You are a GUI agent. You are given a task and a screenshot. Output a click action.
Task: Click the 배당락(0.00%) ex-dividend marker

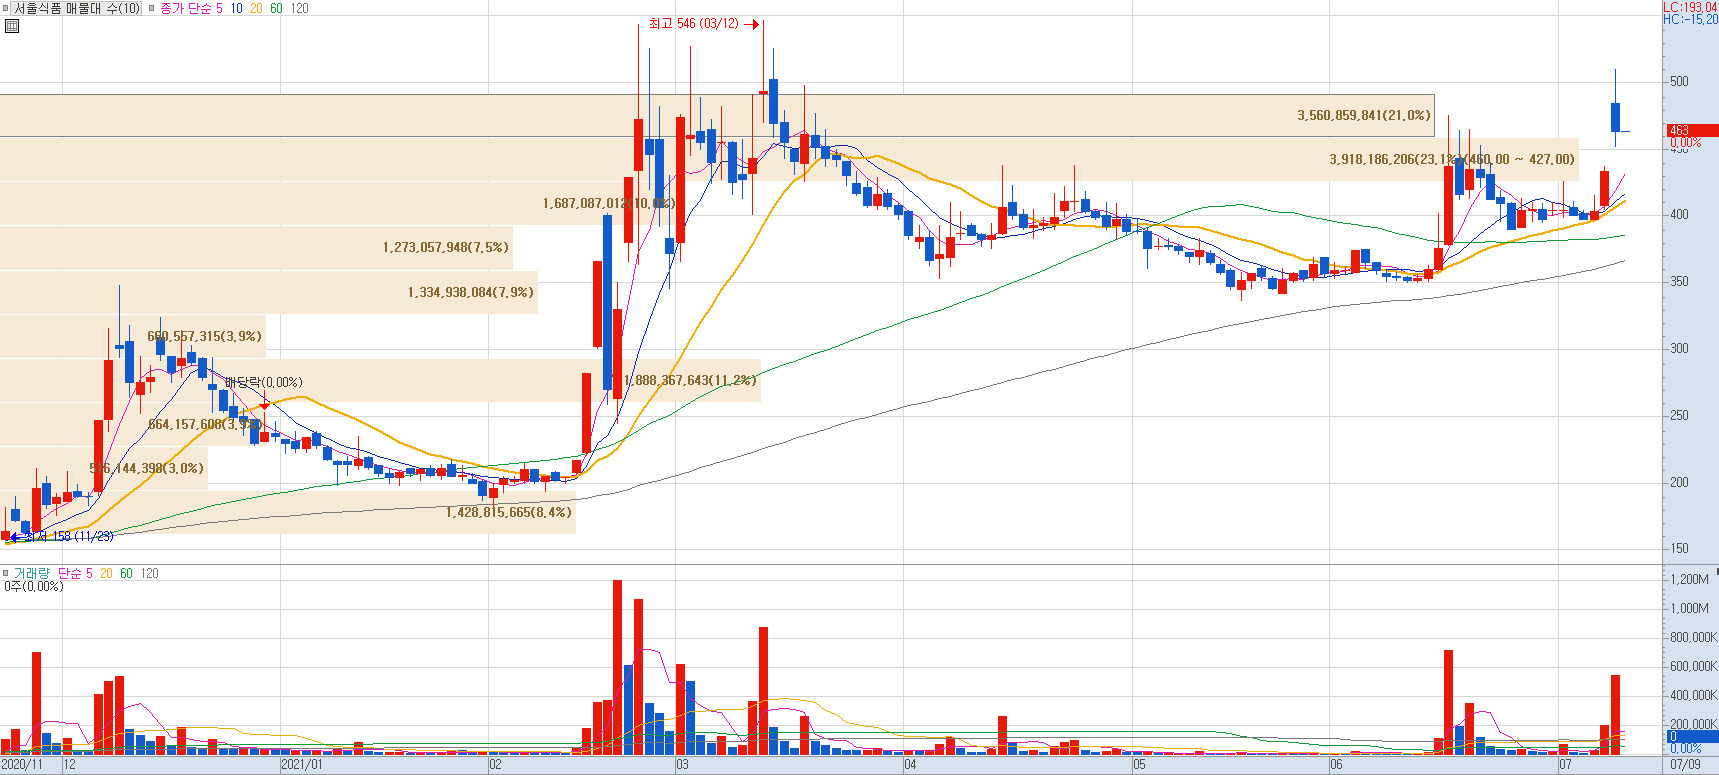click(263, 382)
